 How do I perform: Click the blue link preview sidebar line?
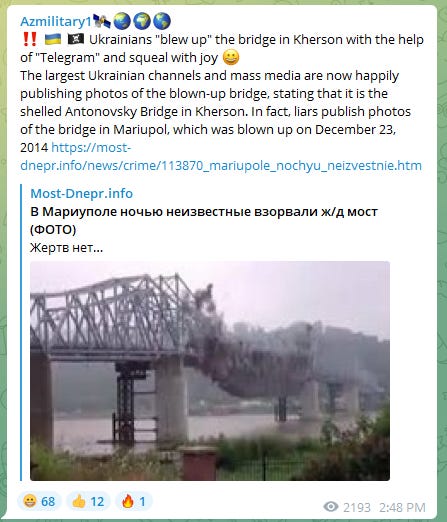[x=21, y=332]
